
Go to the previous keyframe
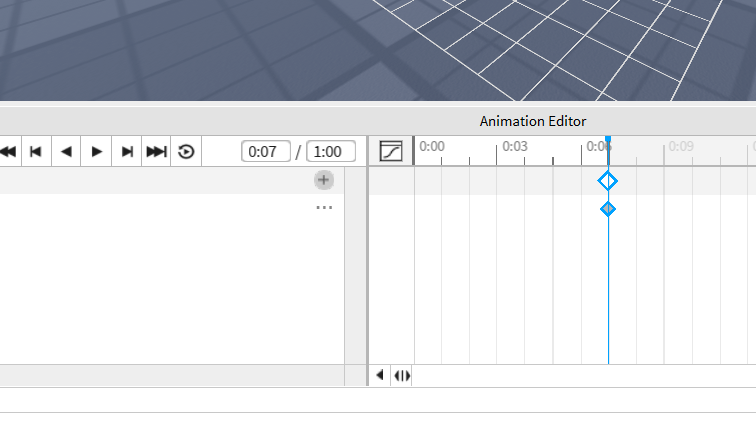(36, 152)
